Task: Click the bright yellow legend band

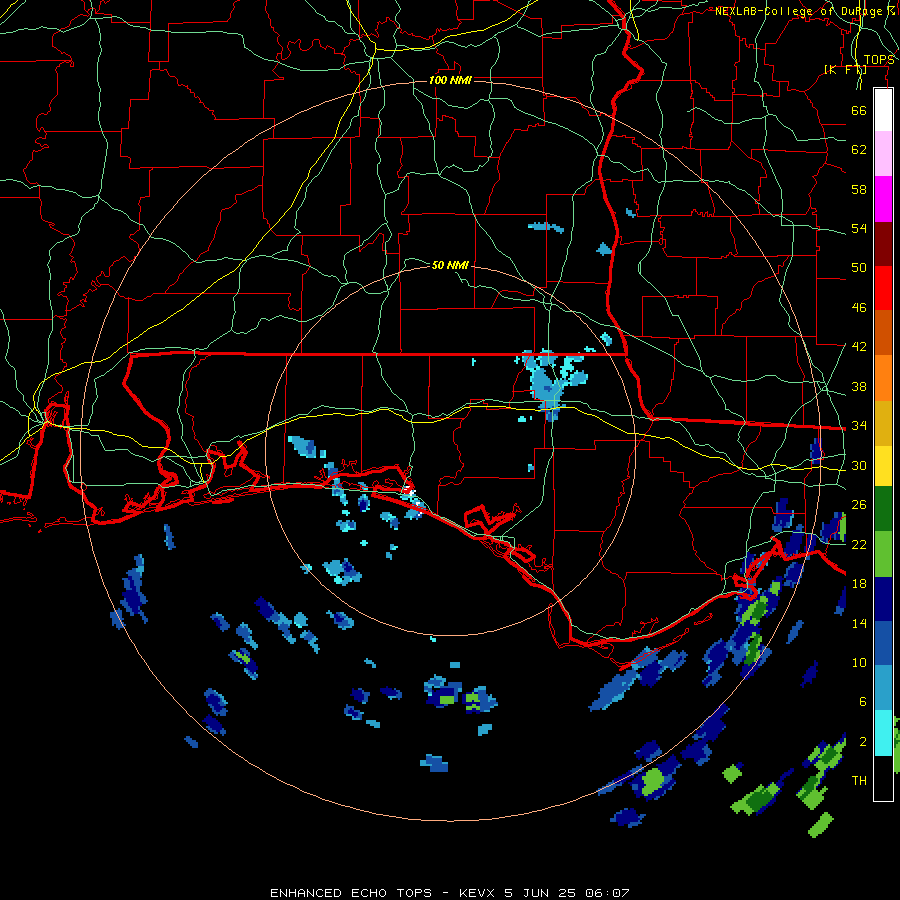Action: pos(883,466)
